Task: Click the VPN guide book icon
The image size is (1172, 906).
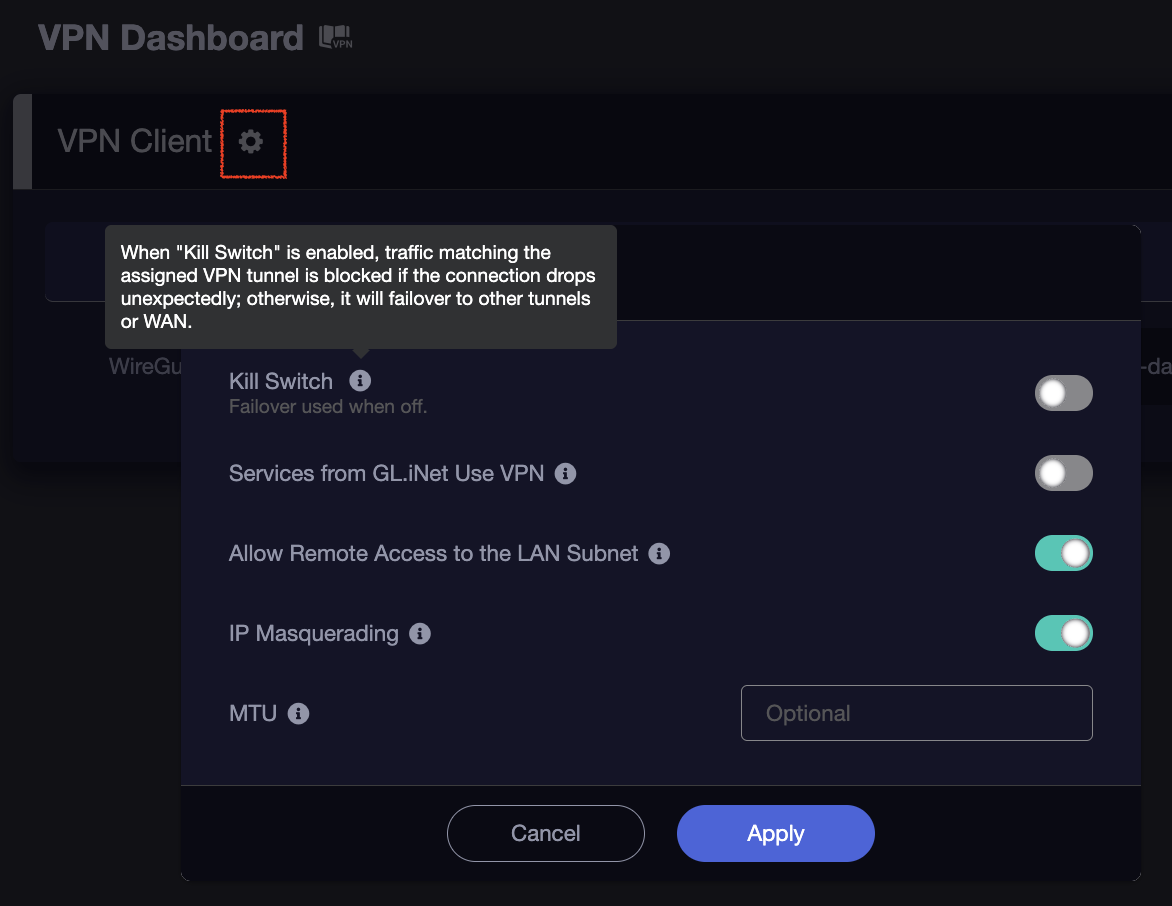Action: coord(336,37)
